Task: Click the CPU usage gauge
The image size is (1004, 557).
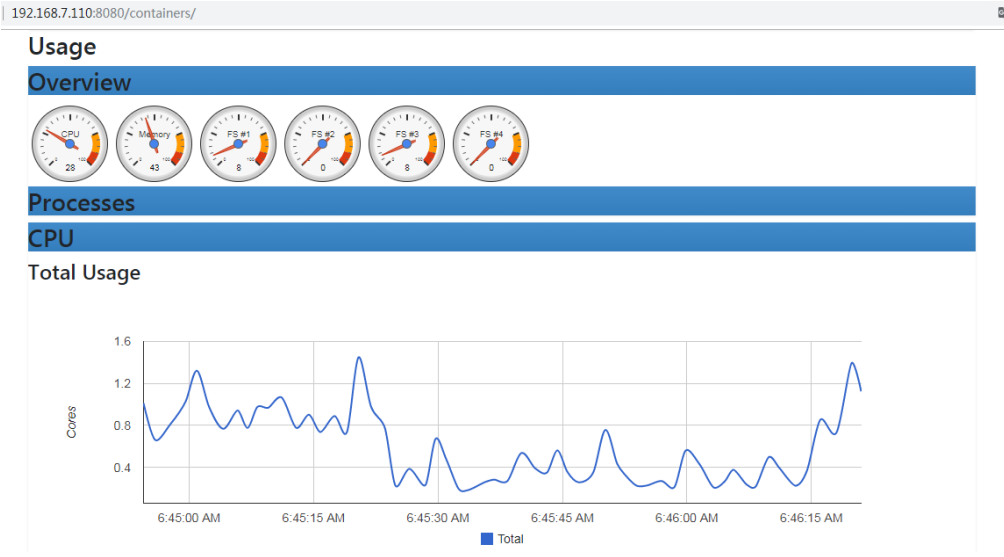Action: coord(70,144)
